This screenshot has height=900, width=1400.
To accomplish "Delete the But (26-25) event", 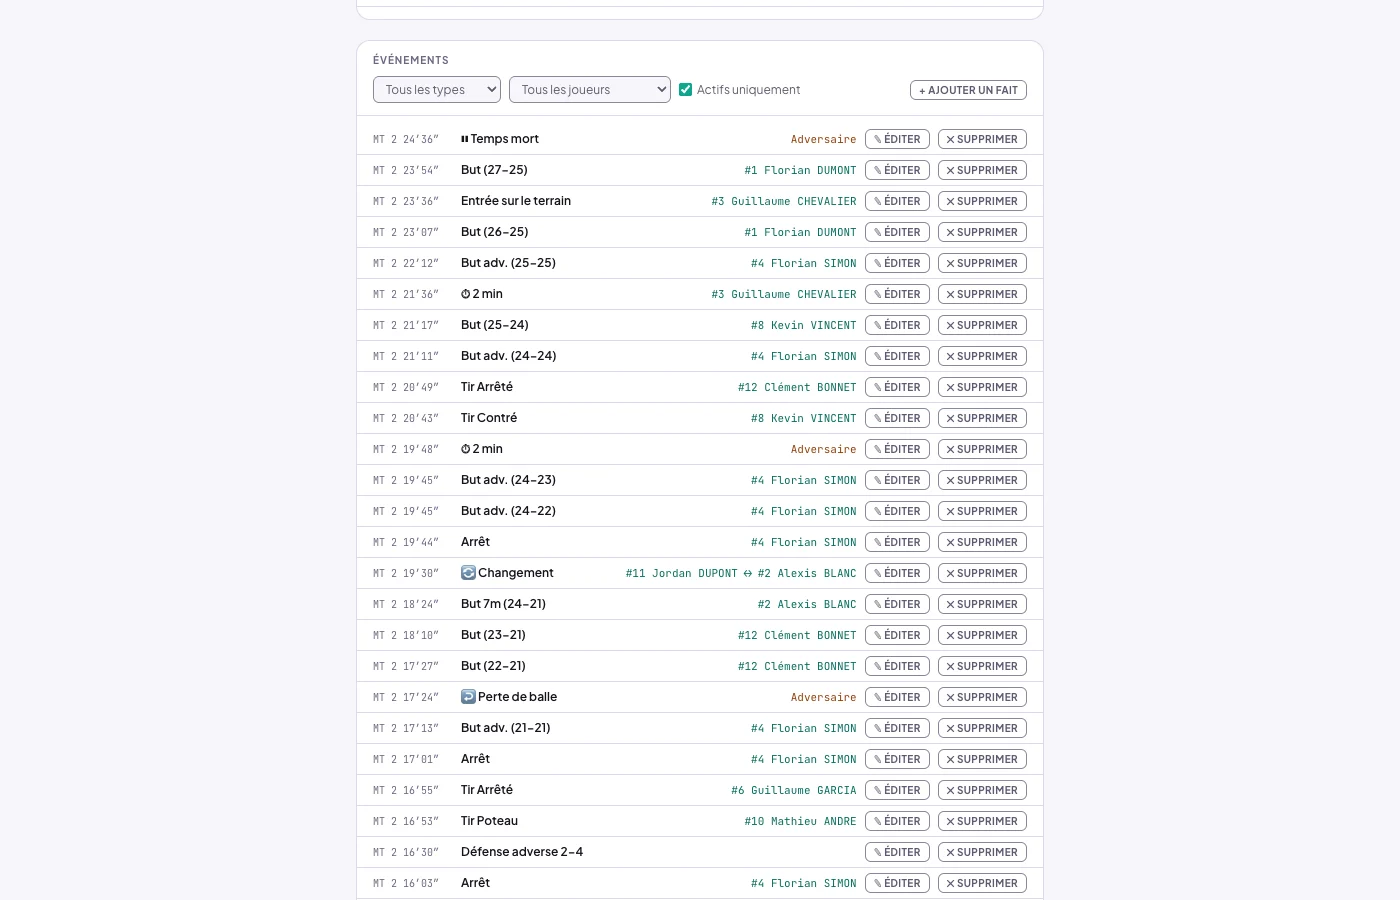I will coord(982,232).
